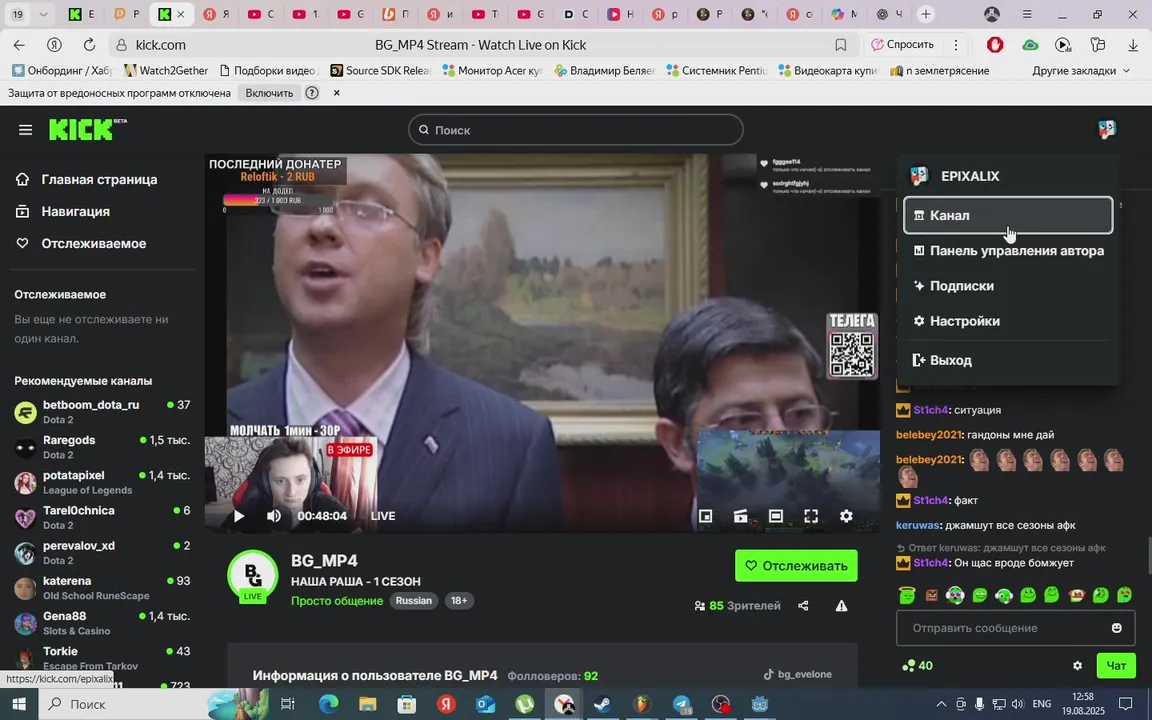
Task: Open the BG_MP4 channel avatar
Action: click(x=252, y=576)
